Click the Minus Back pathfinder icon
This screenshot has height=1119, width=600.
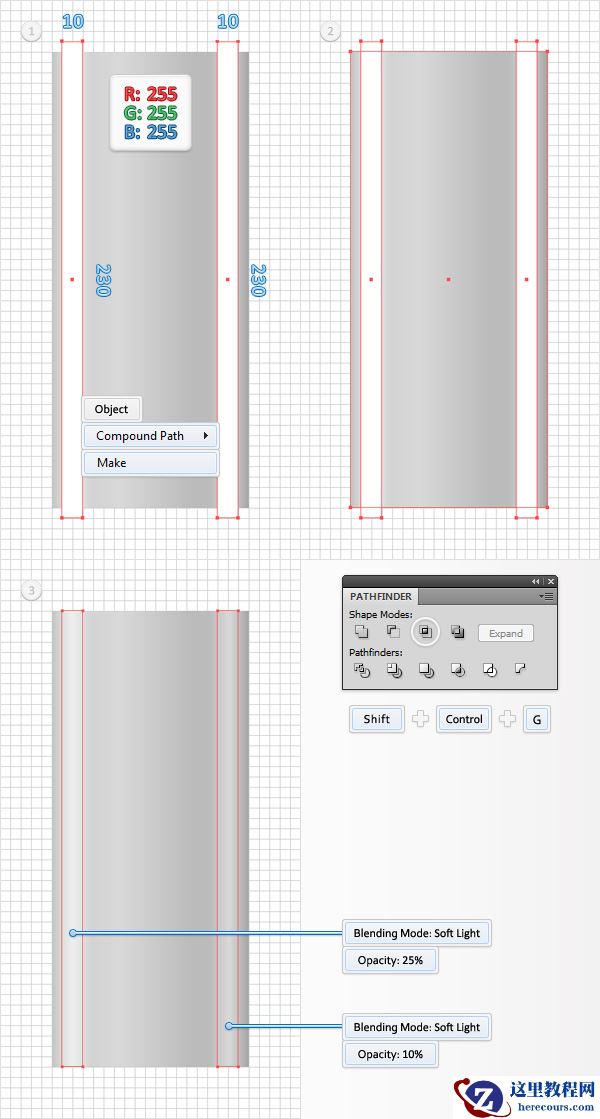point(520,669)
